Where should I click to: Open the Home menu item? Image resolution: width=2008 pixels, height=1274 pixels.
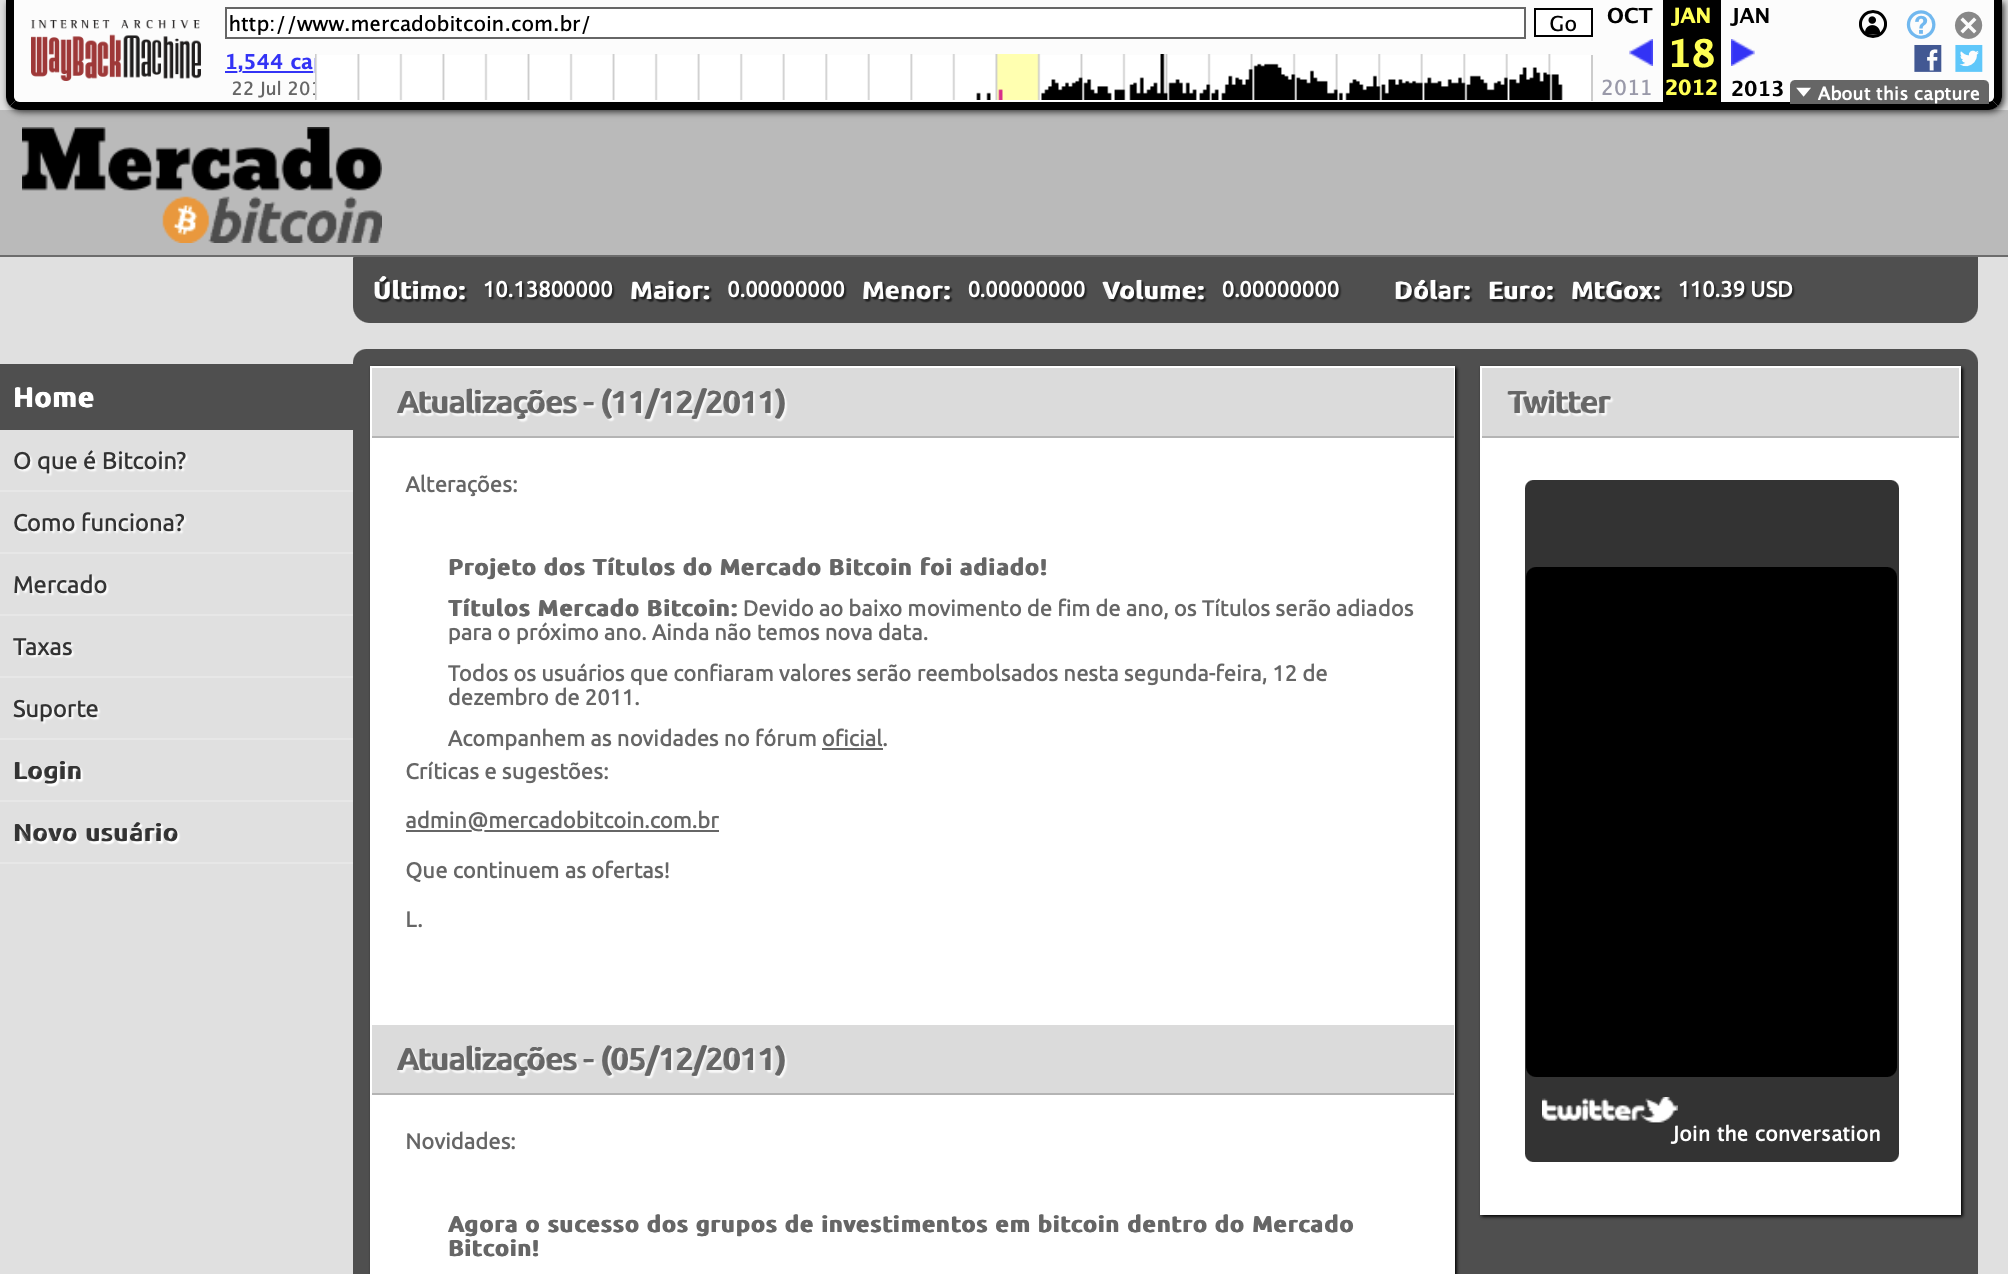point(176,397)
